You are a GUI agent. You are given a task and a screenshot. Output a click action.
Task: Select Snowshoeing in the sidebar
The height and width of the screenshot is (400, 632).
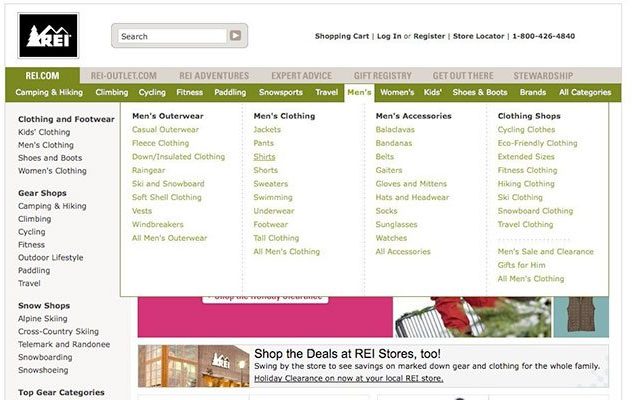(43, 370)
